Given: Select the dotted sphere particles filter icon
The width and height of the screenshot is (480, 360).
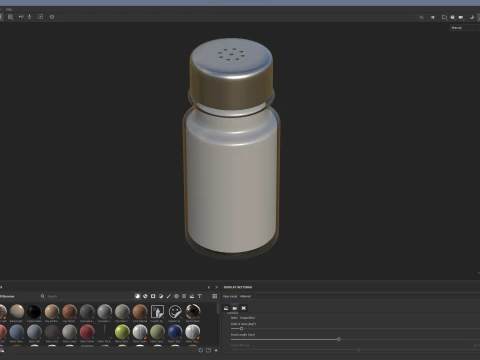Looking at the screenshot, I should click(176, 296).
